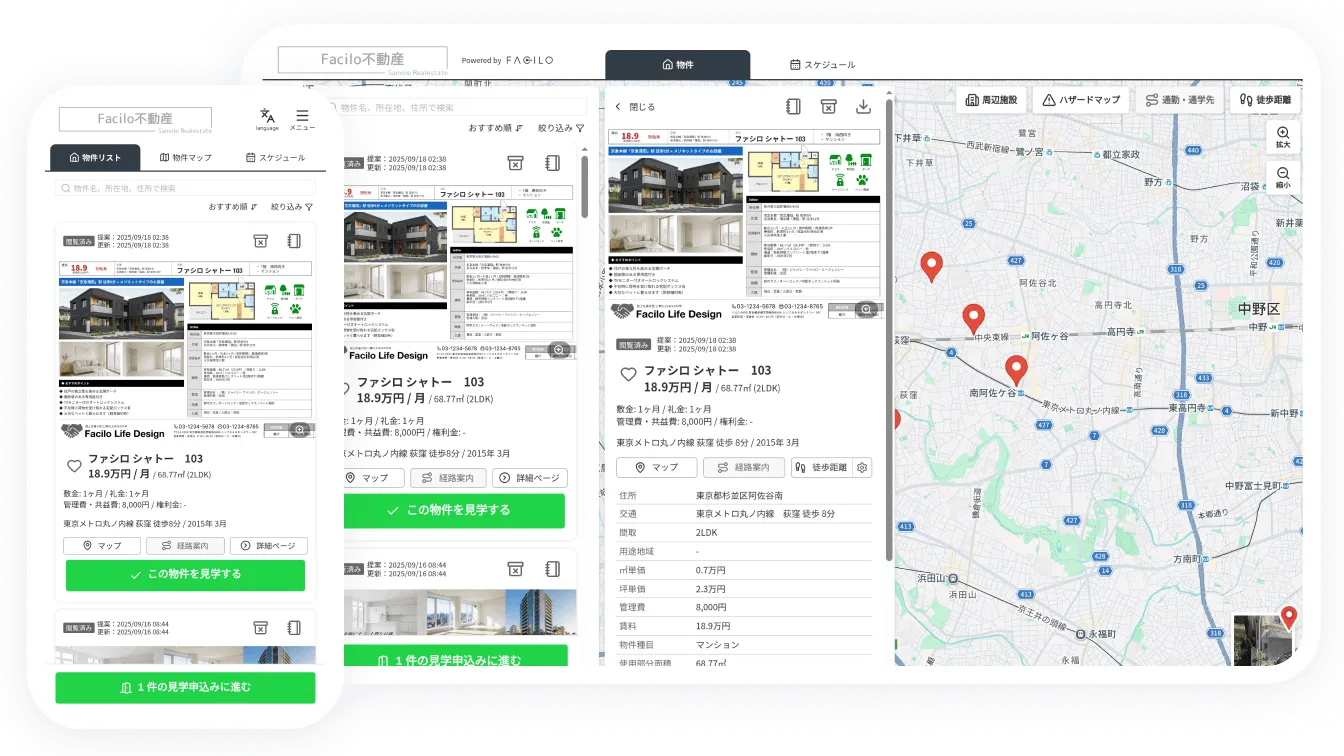
Task: Open the おすすめ順 sort menu in mobile view
Action: pos(233,207)
